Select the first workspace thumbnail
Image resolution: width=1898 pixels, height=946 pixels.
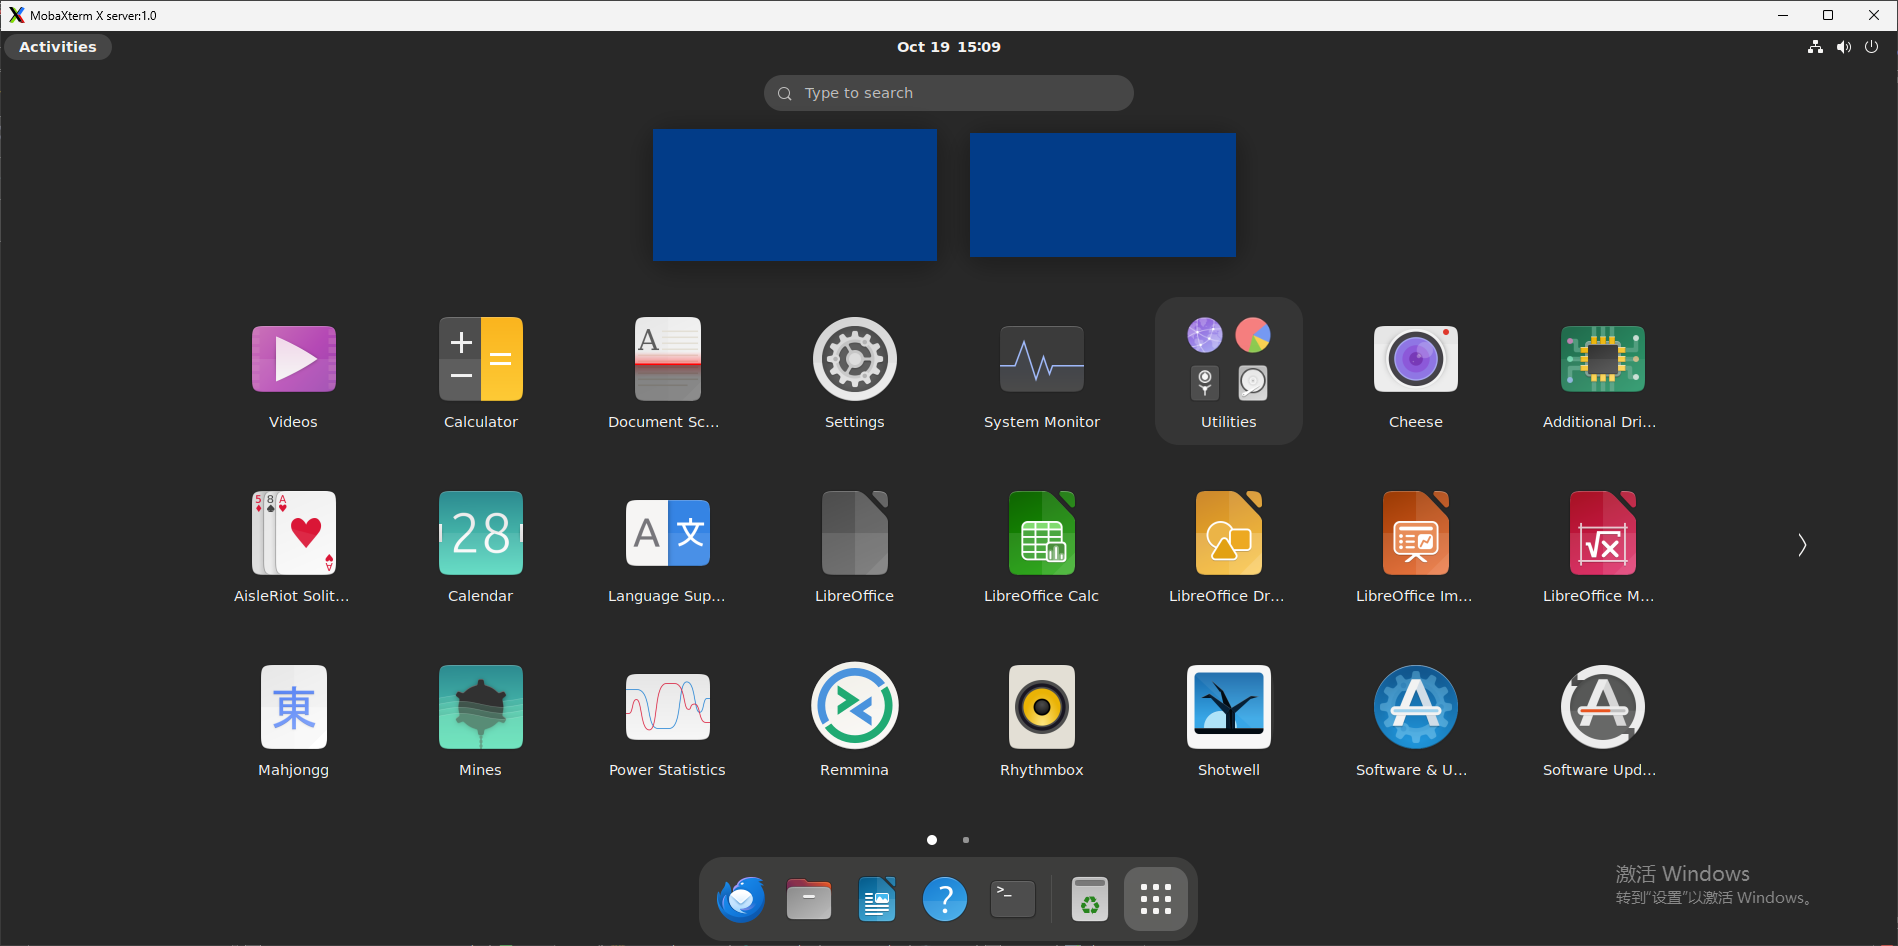[795, 195]
